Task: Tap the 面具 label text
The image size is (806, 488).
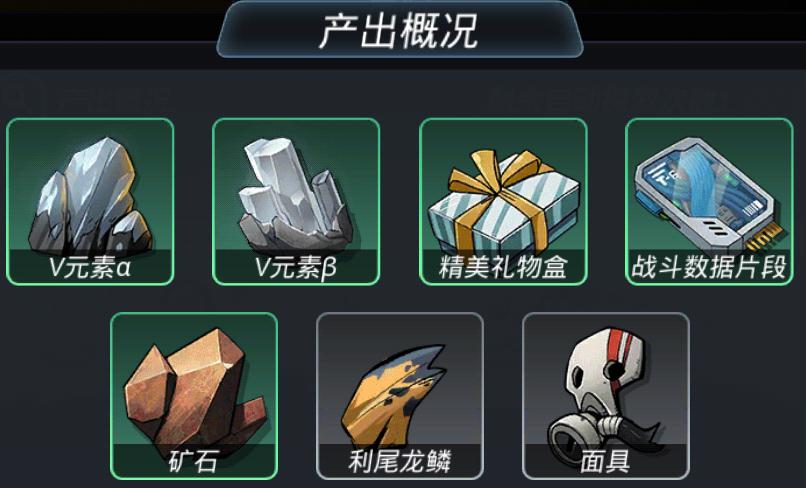Action: tap(605, 461)
